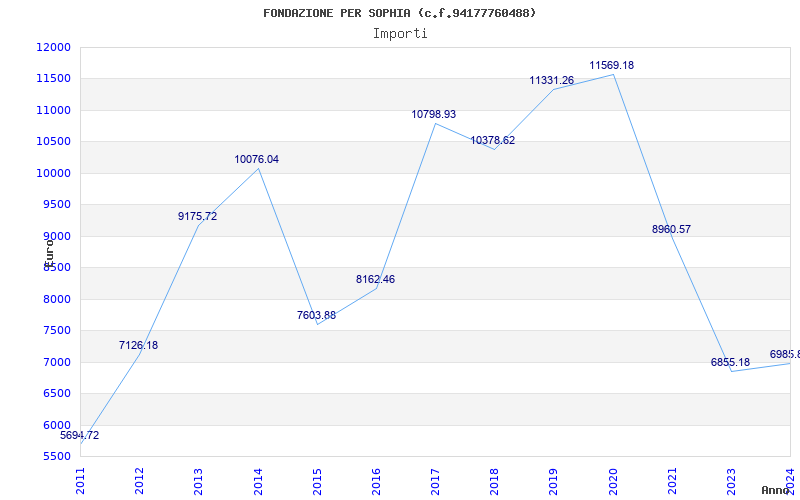This screenshot has height=500, width=800.
Task: Click x-axis year label 2014
Action: point(258,481)
